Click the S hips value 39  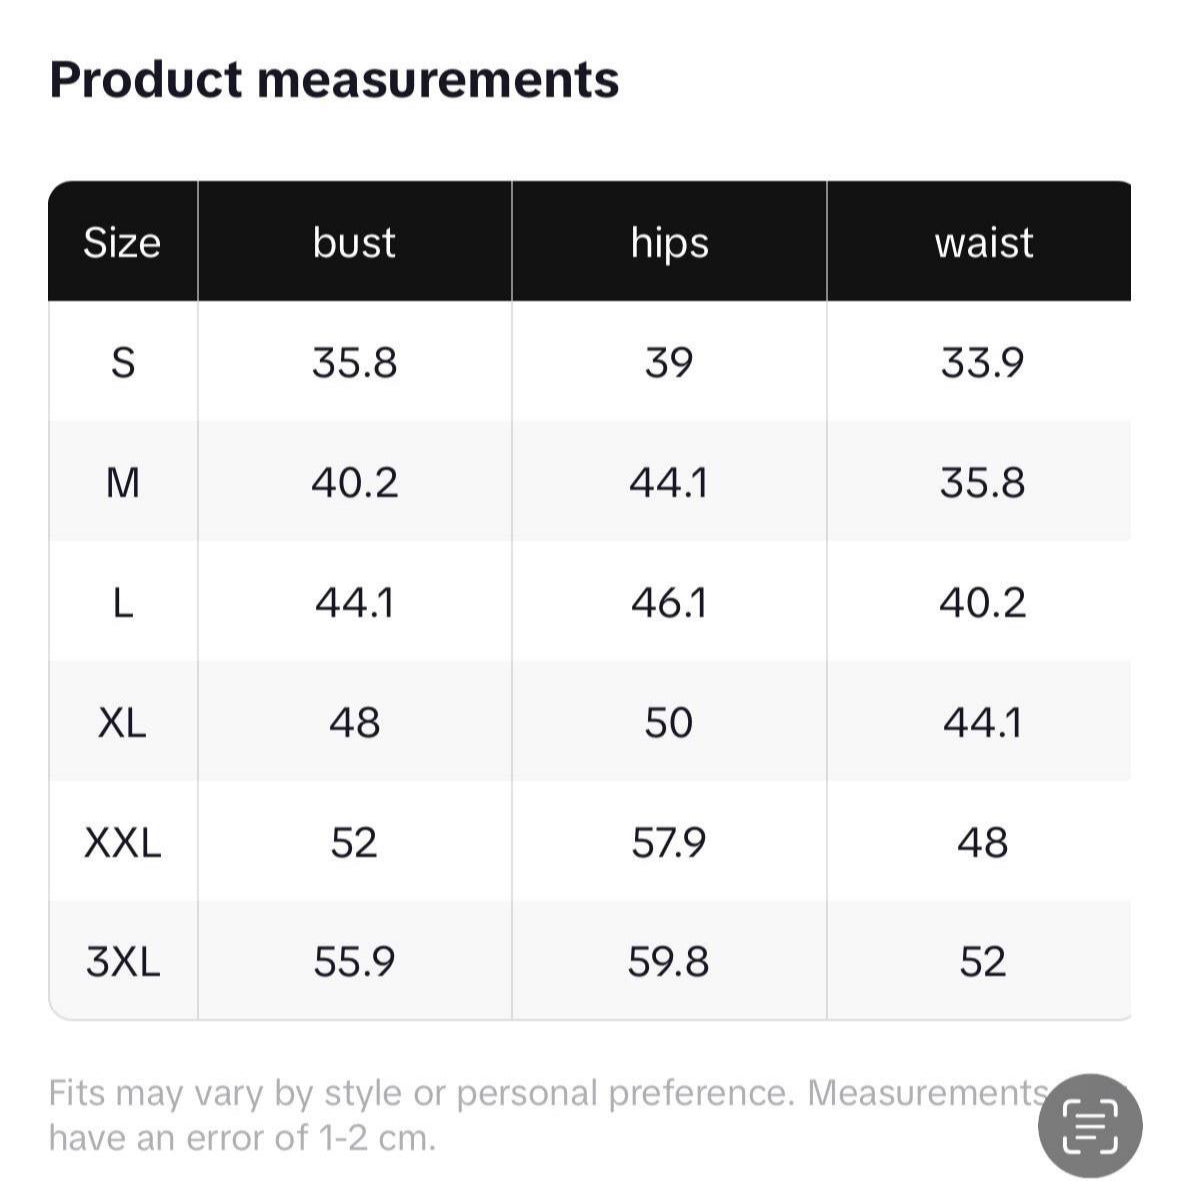[668, 362]
